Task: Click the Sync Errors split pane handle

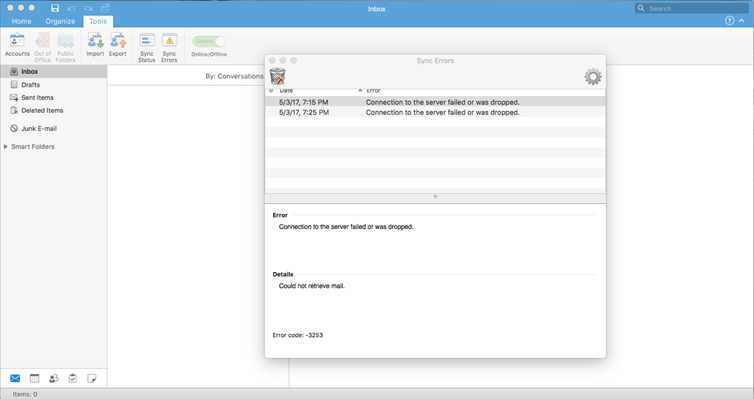Action: [435, 197]
